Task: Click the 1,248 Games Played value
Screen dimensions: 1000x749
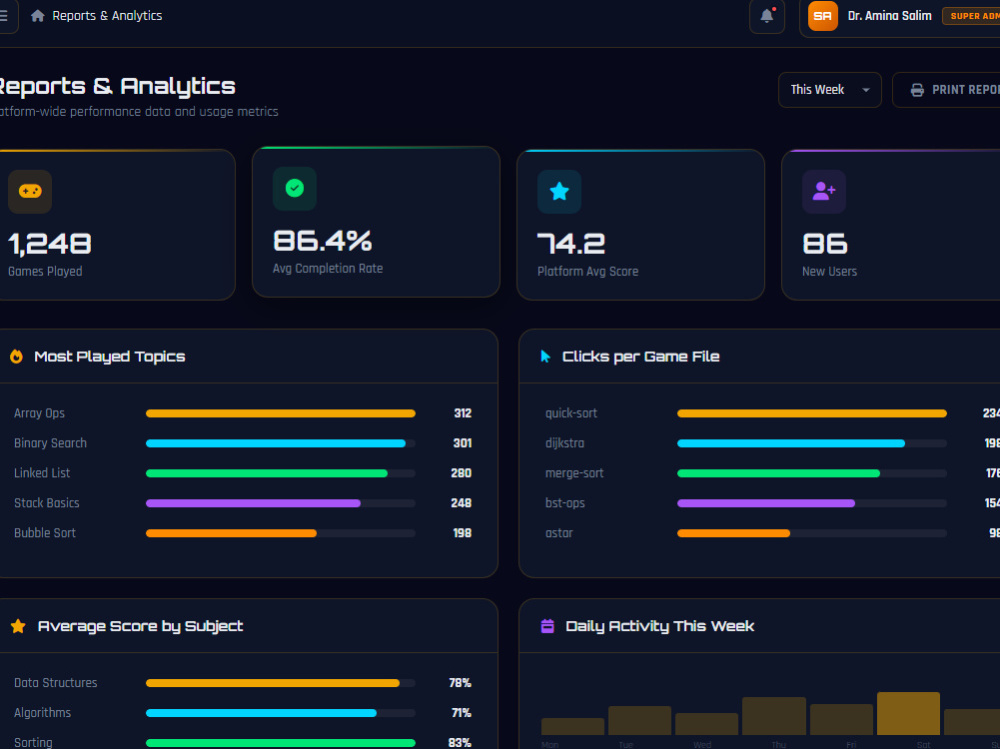Action: (x=50, y=244)
